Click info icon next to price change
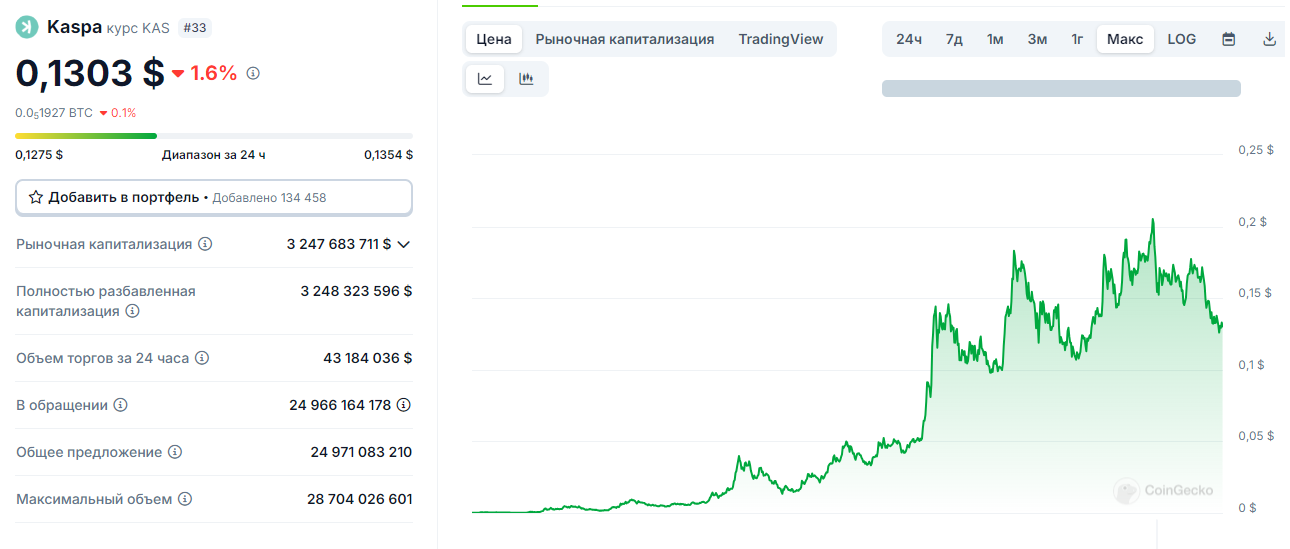The image size is (1290, 549). (253, 73)
